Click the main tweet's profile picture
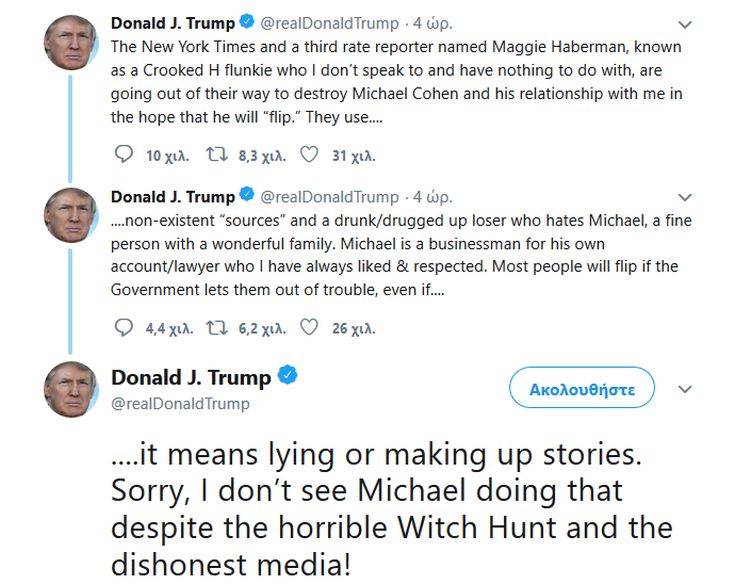 pyautogui.click(x=70, y=389)
